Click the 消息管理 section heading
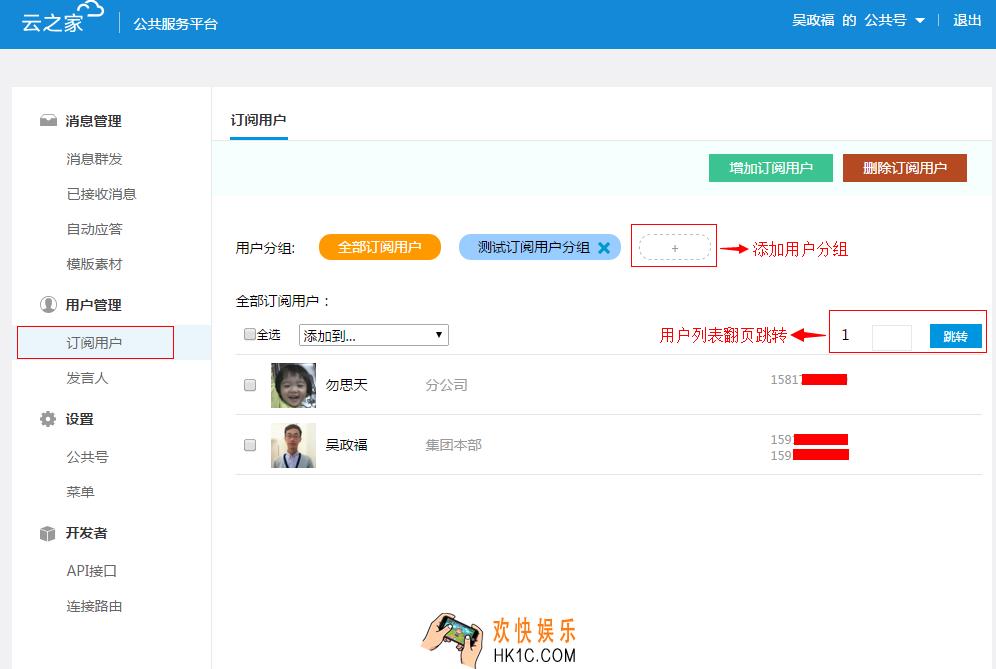This screenshot has height=669, width=996. click(93, 121)
